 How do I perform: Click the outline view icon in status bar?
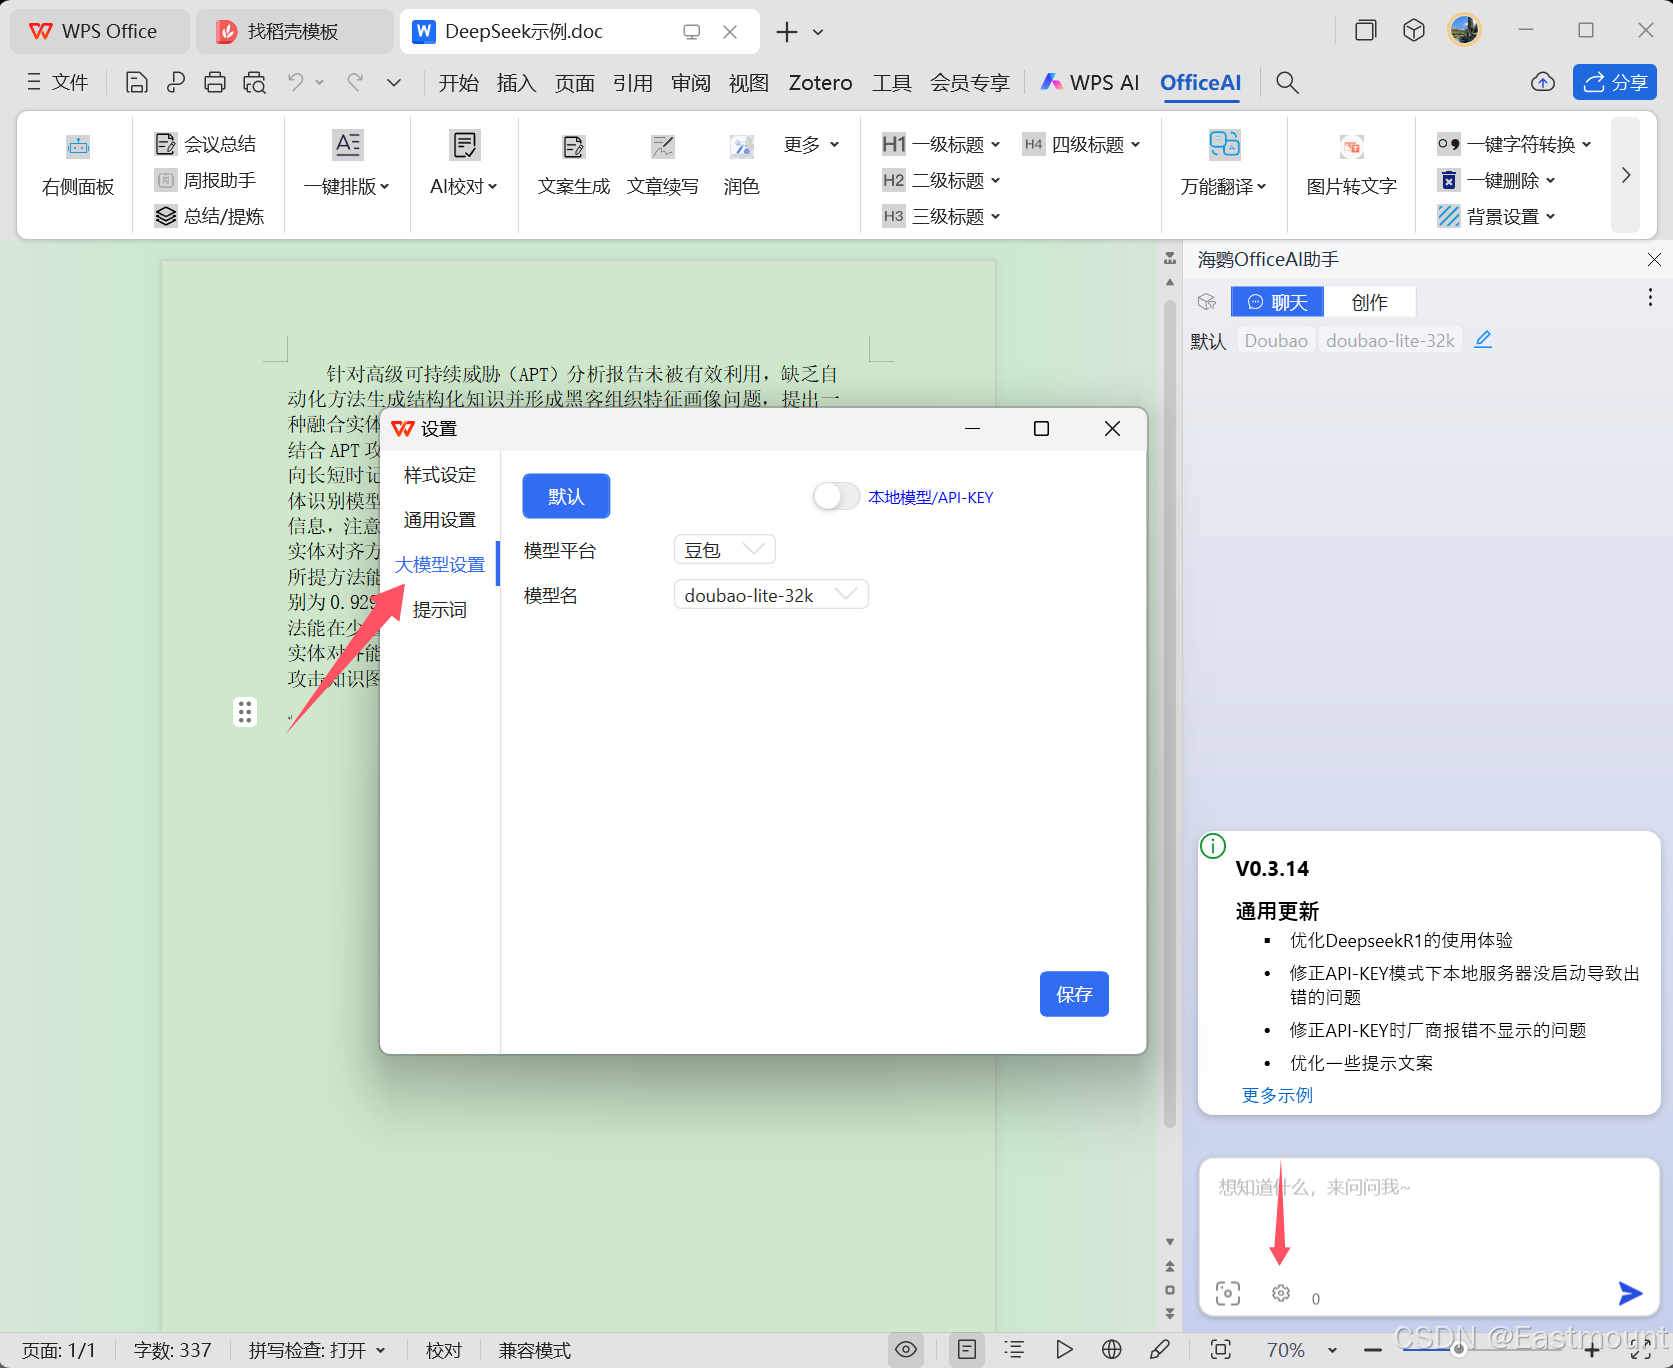pos(1014,1350)
